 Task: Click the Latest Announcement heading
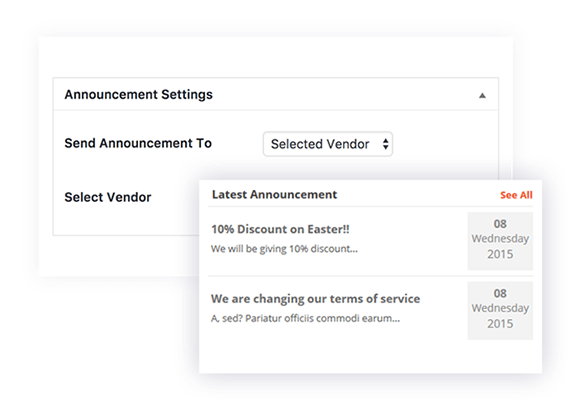point(274,195)
